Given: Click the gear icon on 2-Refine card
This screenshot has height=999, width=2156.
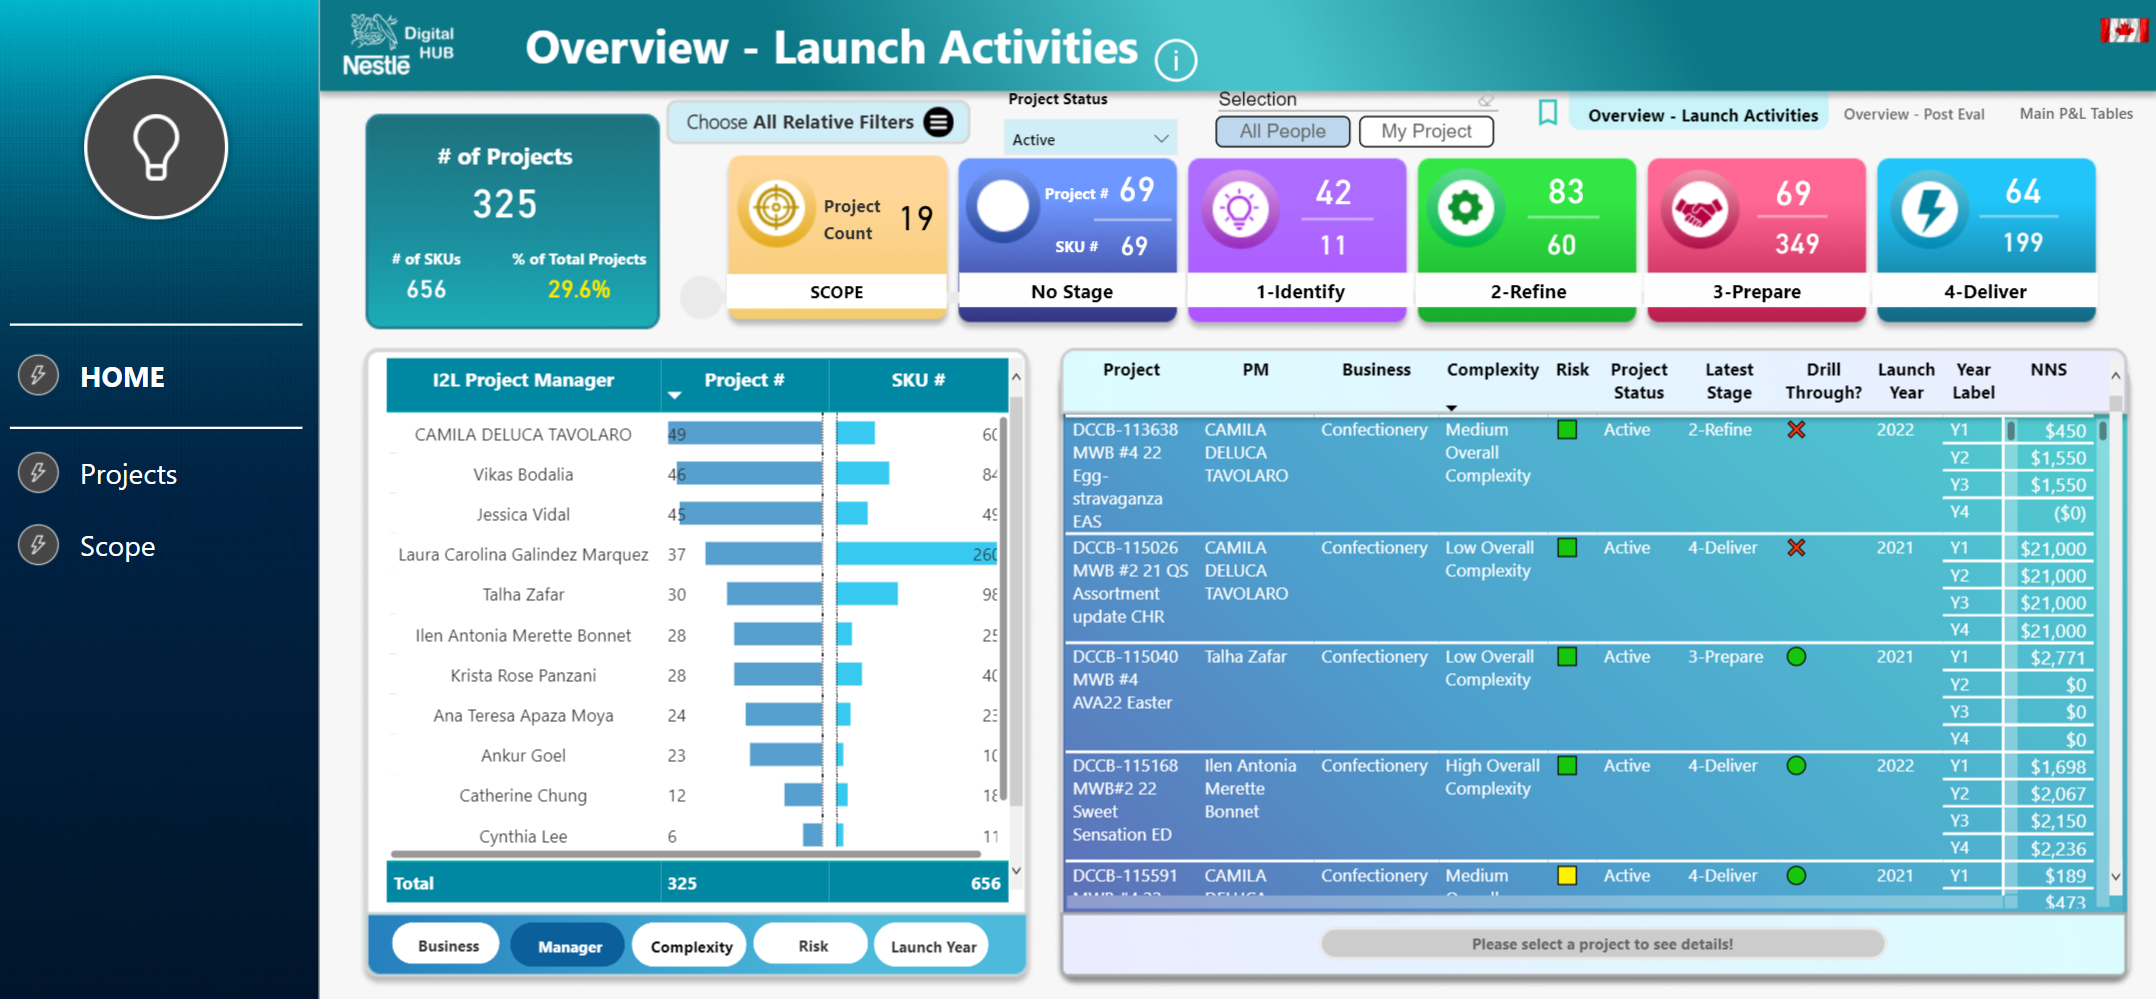Looking at the screenshot, I should coord(1466,208).
